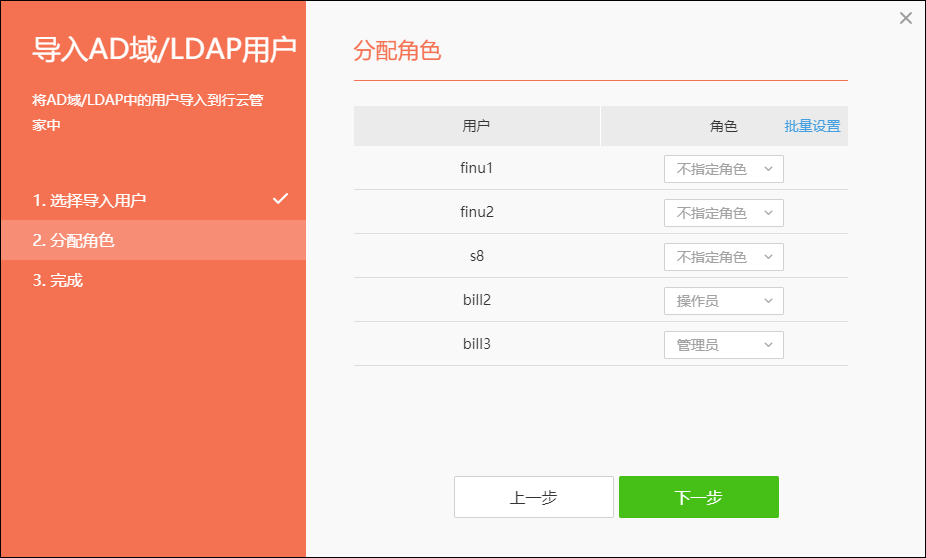Expand the s8 user role selector
The width and height of the screenshot is (926, 558).
point(723,257)
